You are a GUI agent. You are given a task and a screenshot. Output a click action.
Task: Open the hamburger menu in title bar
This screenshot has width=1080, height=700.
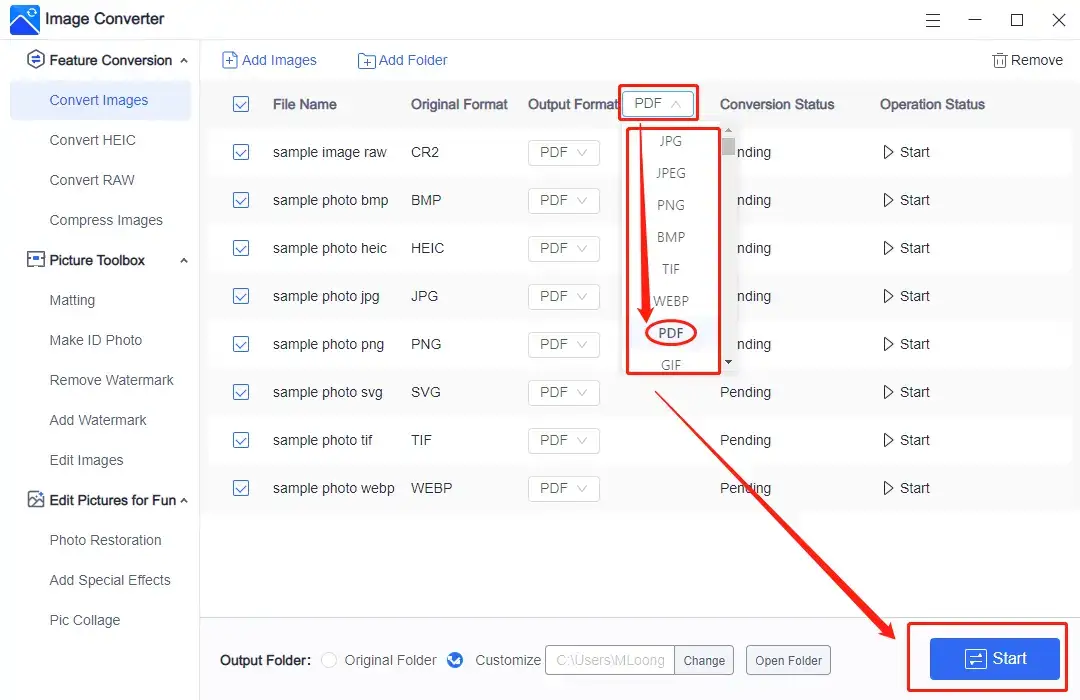[933, 20]
